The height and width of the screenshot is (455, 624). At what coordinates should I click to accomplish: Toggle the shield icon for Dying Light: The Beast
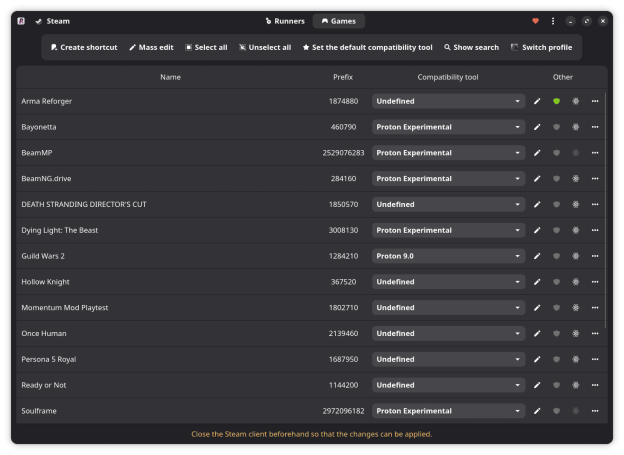(556, 230)
